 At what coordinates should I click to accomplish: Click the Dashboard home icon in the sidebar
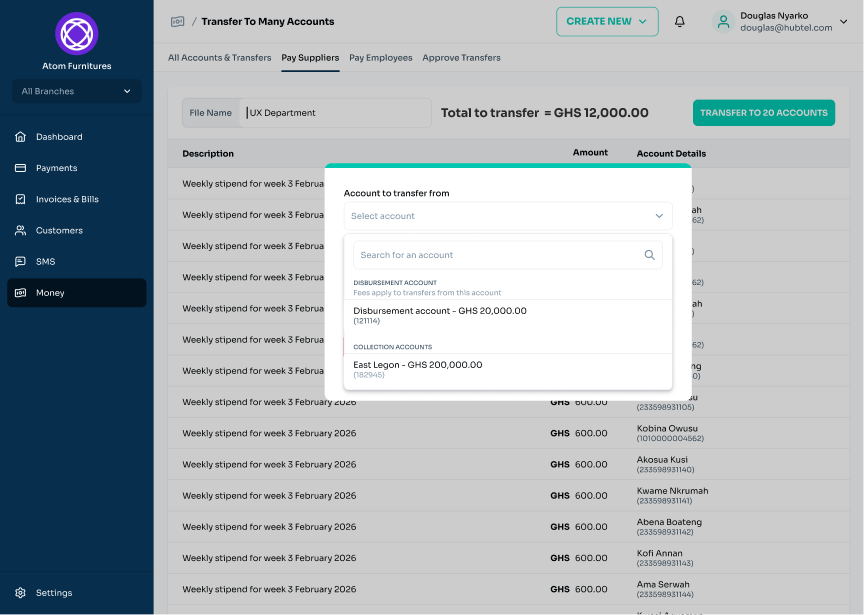point(20,137)
